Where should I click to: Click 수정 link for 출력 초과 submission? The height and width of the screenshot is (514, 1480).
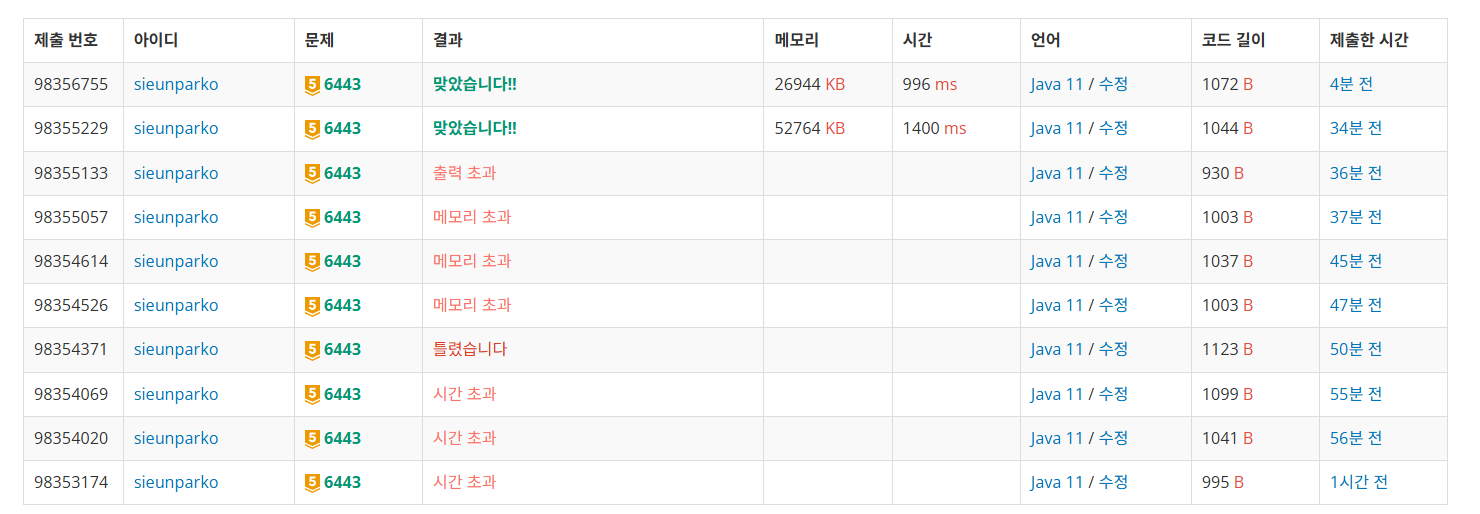1113,173
